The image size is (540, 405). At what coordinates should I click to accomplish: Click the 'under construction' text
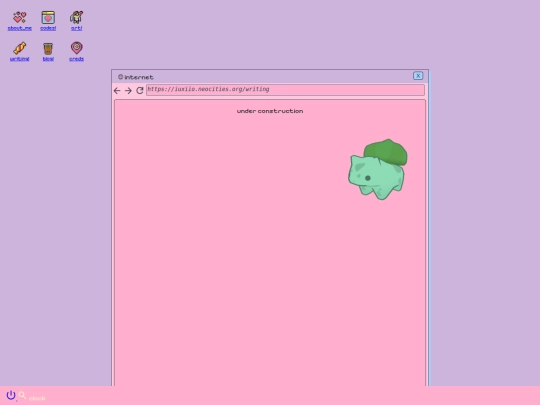pyautogui.click(x=270, y=111)
